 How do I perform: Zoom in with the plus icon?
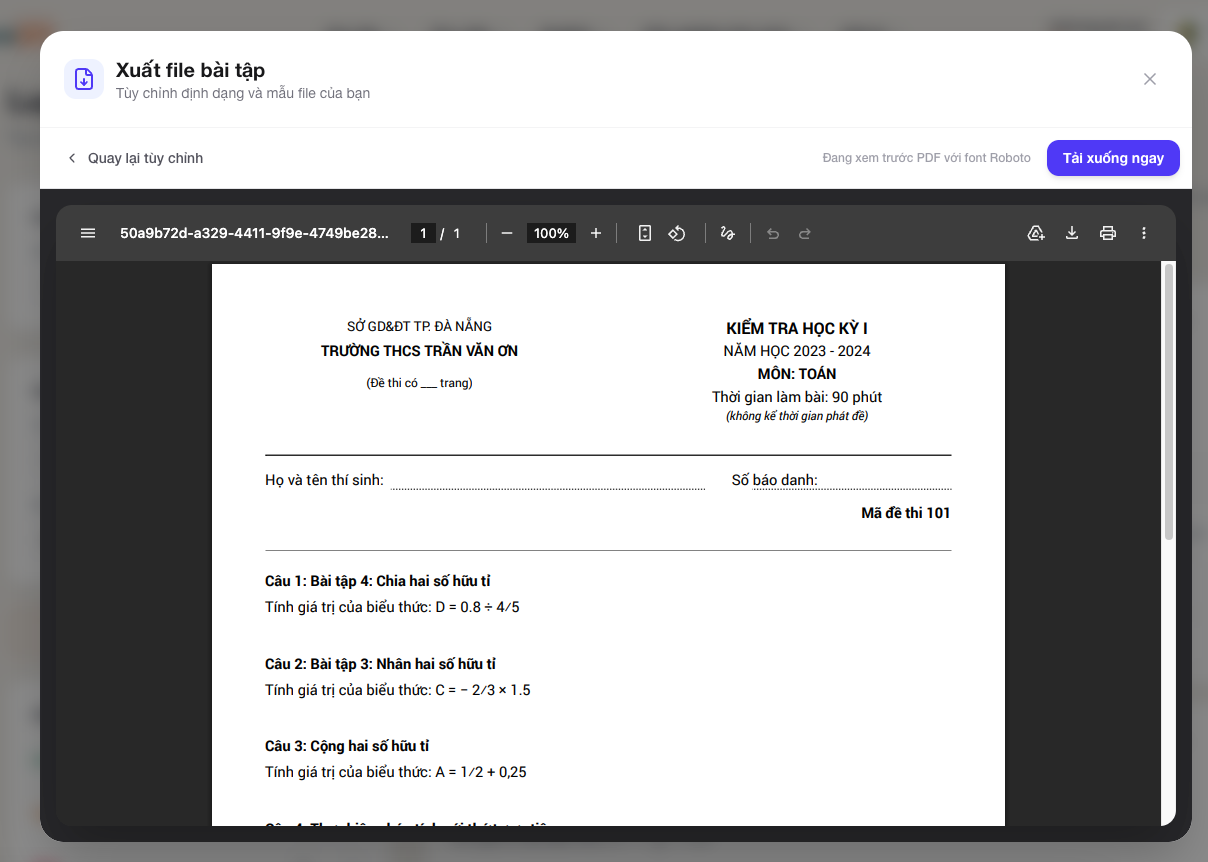point(596,233)
